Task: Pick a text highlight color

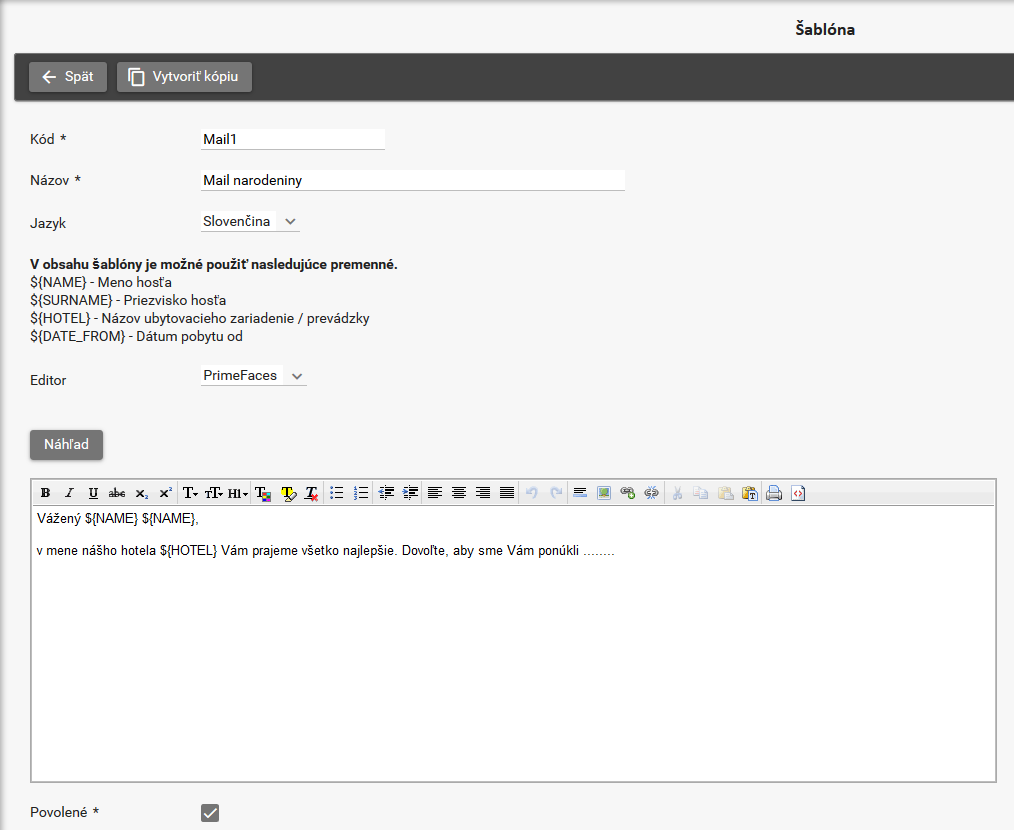Action: tap(288, 493)
